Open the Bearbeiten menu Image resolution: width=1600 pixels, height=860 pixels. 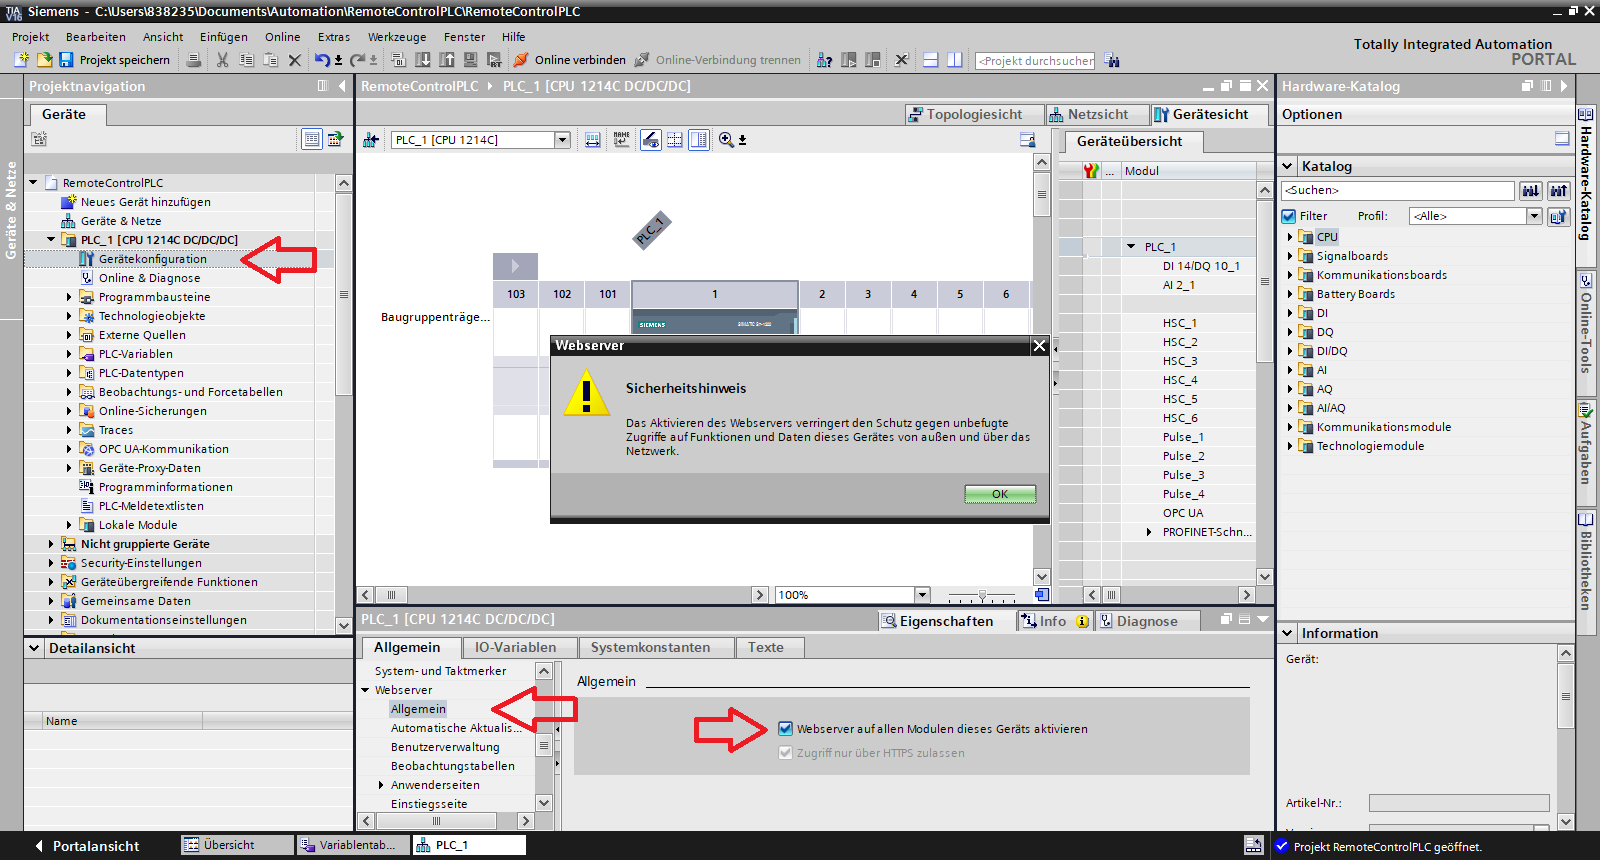tap(96, 37)
